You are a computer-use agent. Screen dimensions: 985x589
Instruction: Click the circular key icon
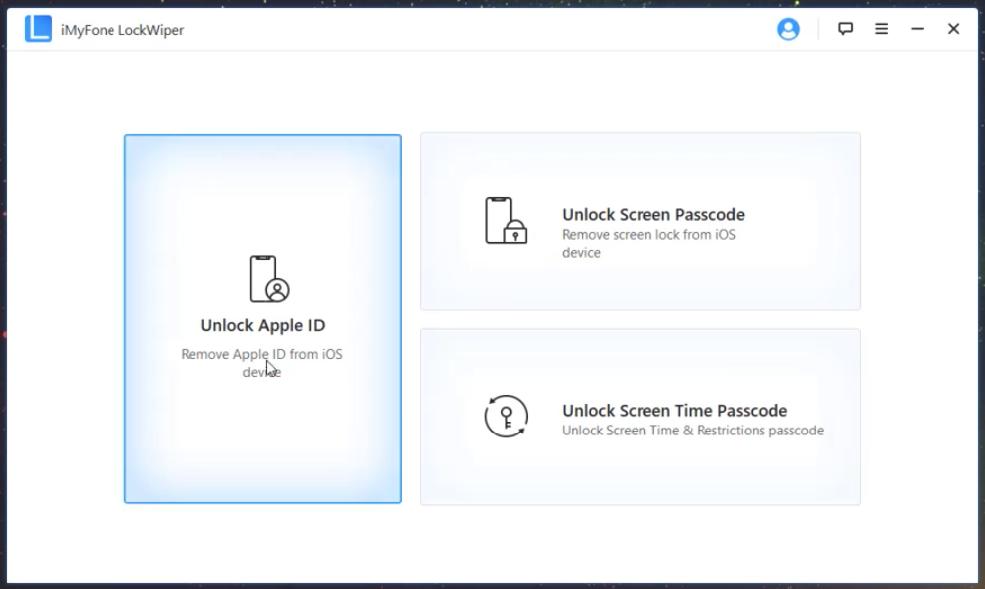click(506, 416)
